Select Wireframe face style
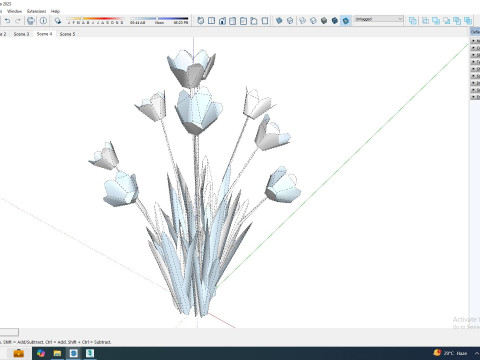This screenshot has height=360, width=480. pos(302,21)
